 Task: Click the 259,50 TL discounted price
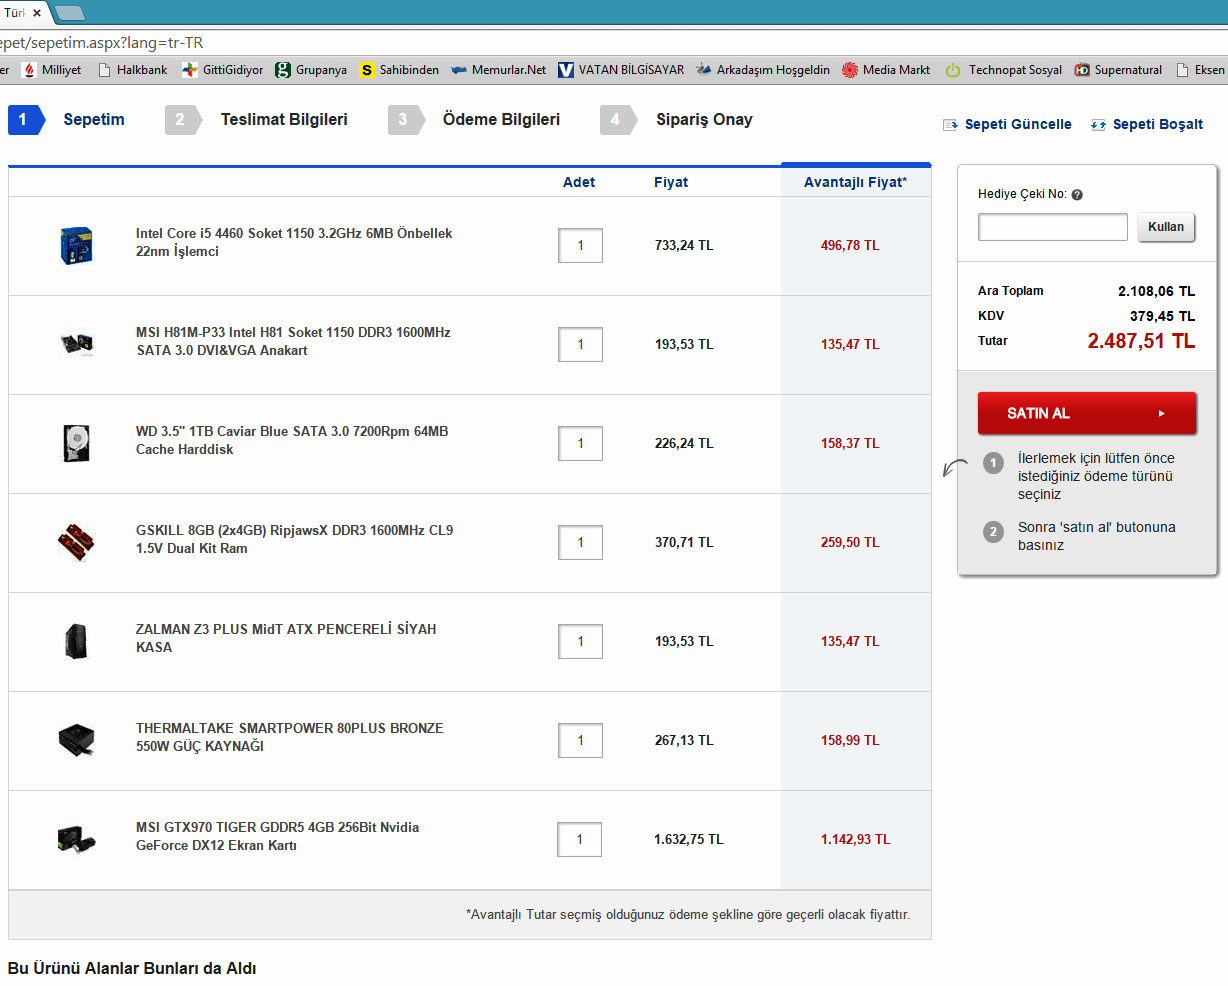[850, 542]
